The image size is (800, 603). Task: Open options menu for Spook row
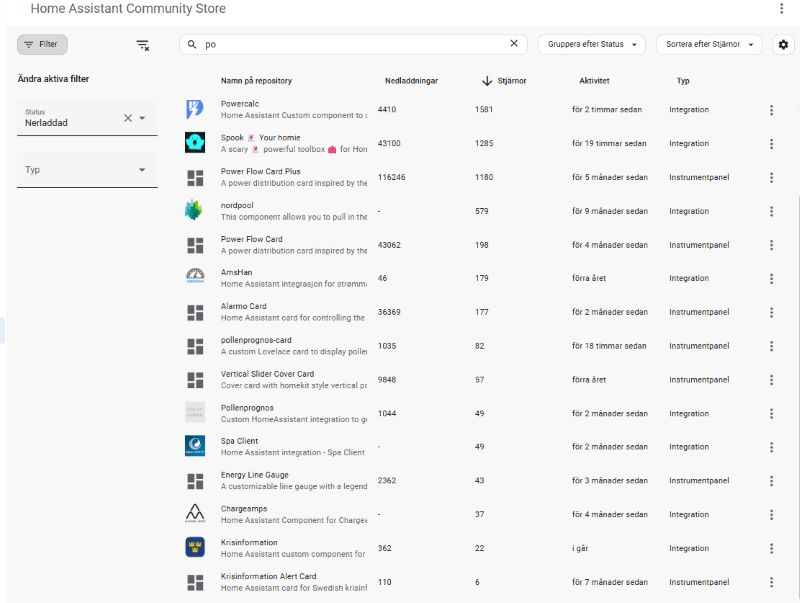coord(771,143)
